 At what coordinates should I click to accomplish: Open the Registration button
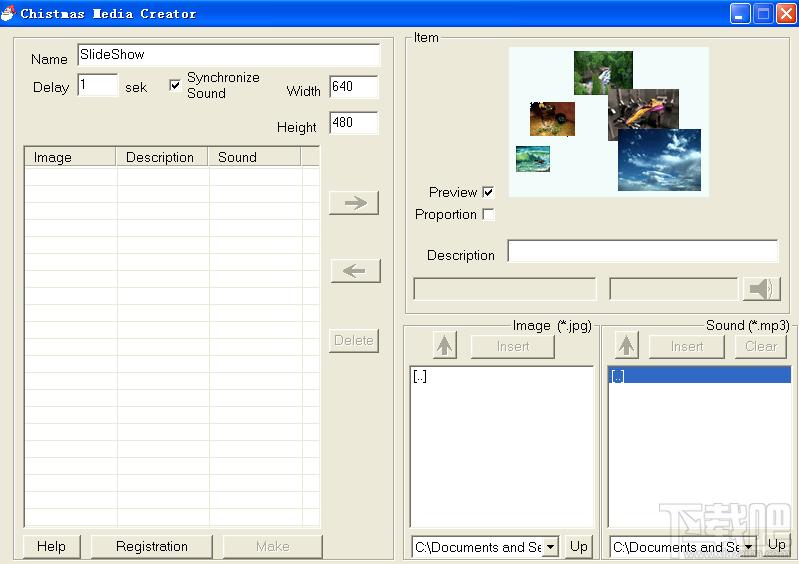(152, 547)
